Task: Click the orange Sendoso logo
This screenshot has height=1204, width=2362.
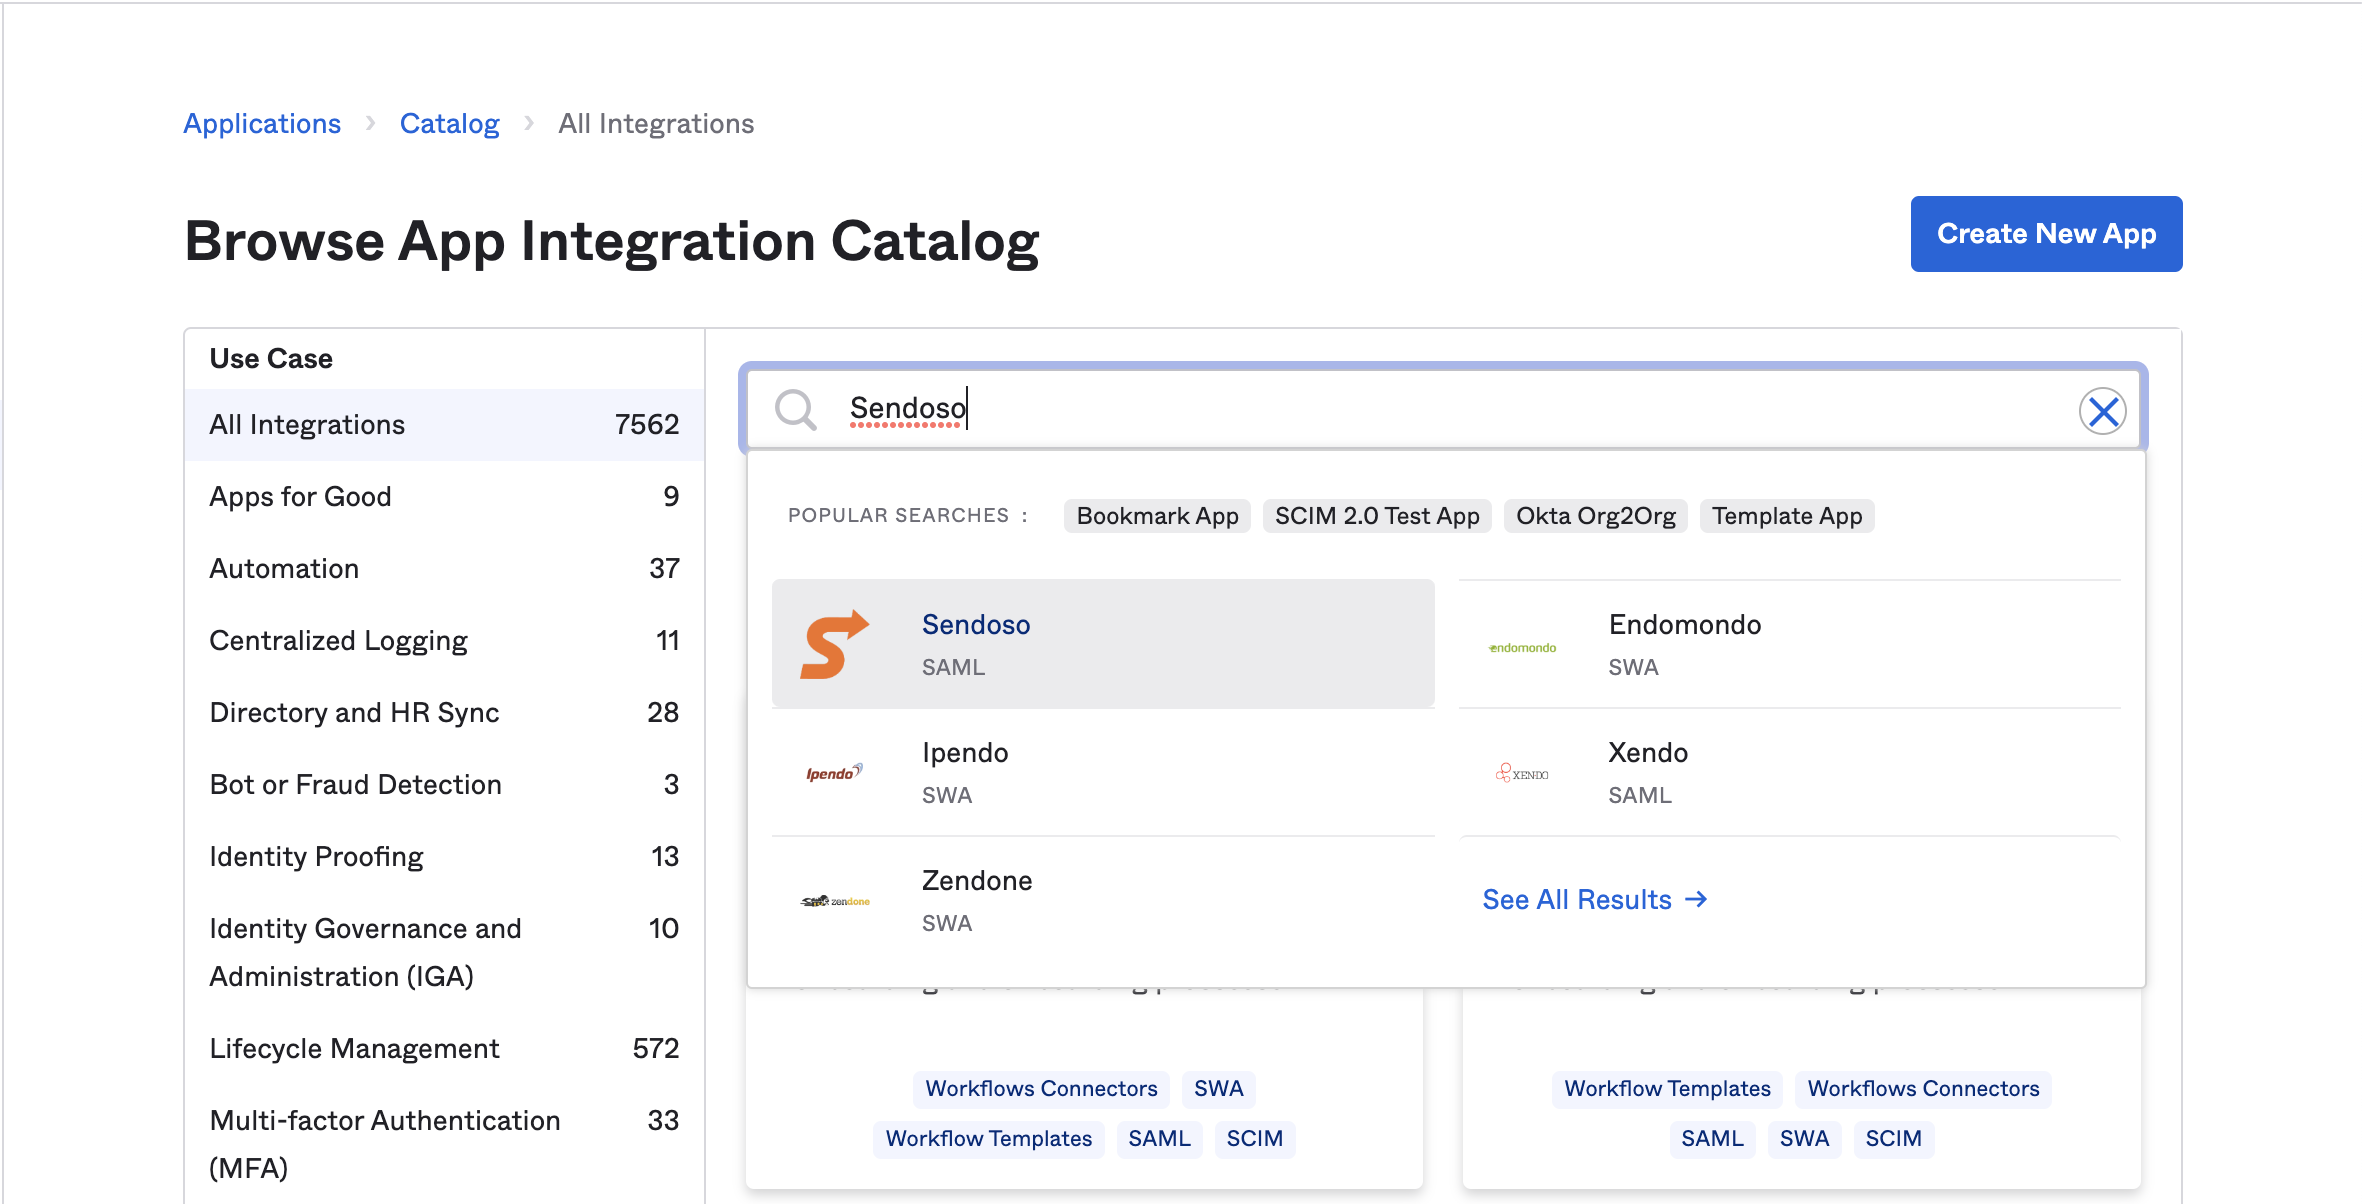Action: [x=834, y=644]
